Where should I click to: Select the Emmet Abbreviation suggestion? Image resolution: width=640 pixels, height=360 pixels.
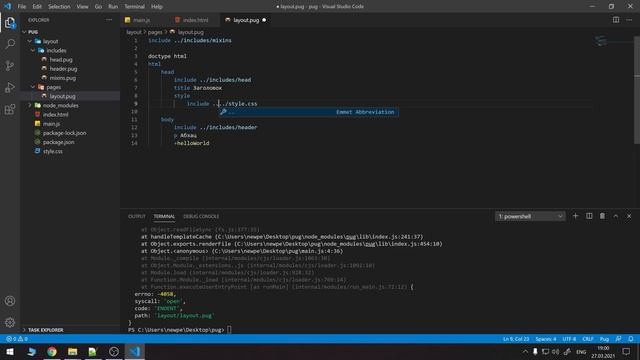(309, 112)
